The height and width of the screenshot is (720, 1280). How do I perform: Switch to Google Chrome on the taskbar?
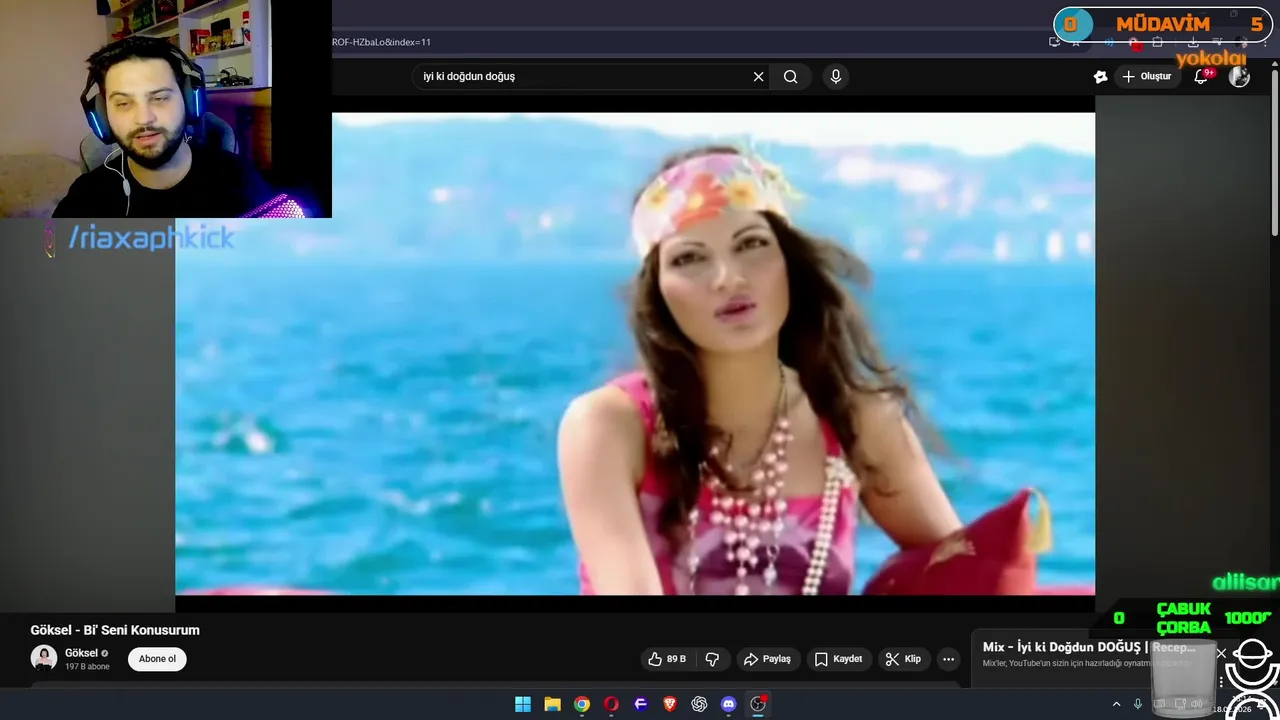click(582, 704)
